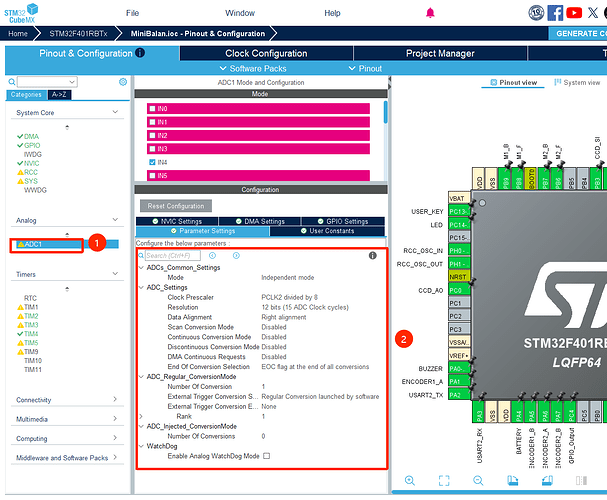The width and height of the screenshot is (607, 500).
Task: Select the PC0 pin on the chip
Action: coord(459,290)
